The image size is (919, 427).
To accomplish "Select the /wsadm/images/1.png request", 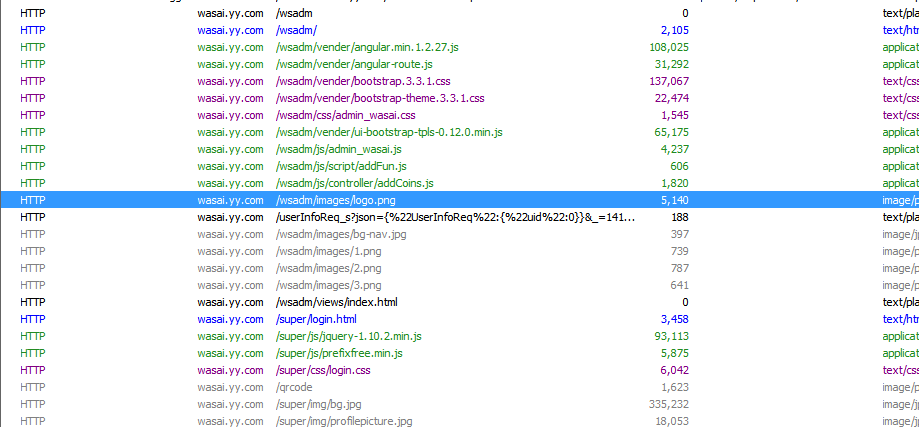I will click(x=460, y=251).
